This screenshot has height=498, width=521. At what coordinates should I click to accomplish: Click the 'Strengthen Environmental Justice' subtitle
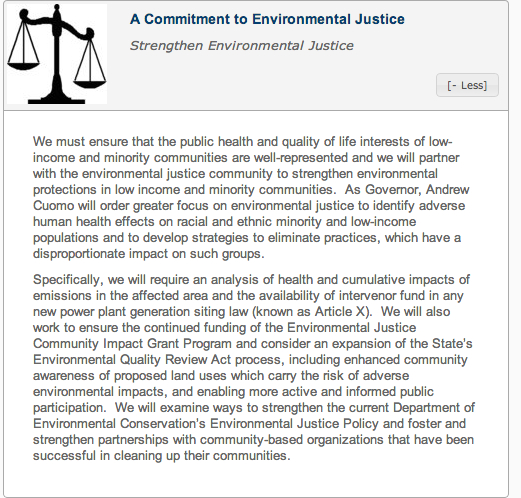tap(242, 46)
